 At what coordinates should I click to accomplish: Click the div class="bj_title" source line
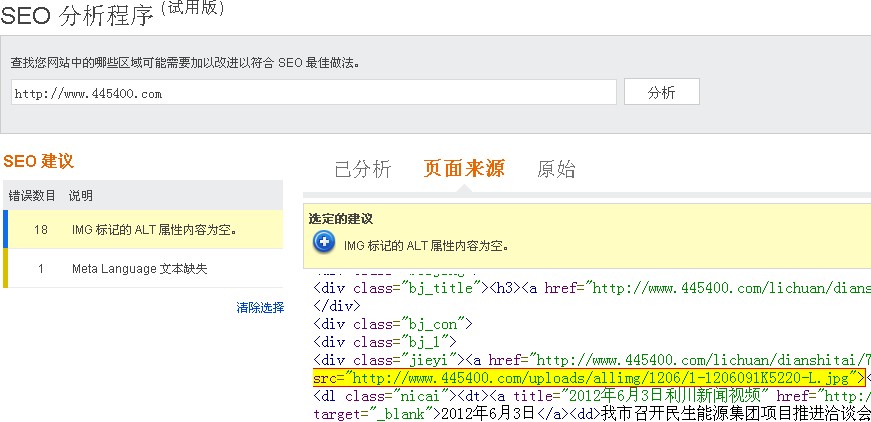[x=590, y=289]
